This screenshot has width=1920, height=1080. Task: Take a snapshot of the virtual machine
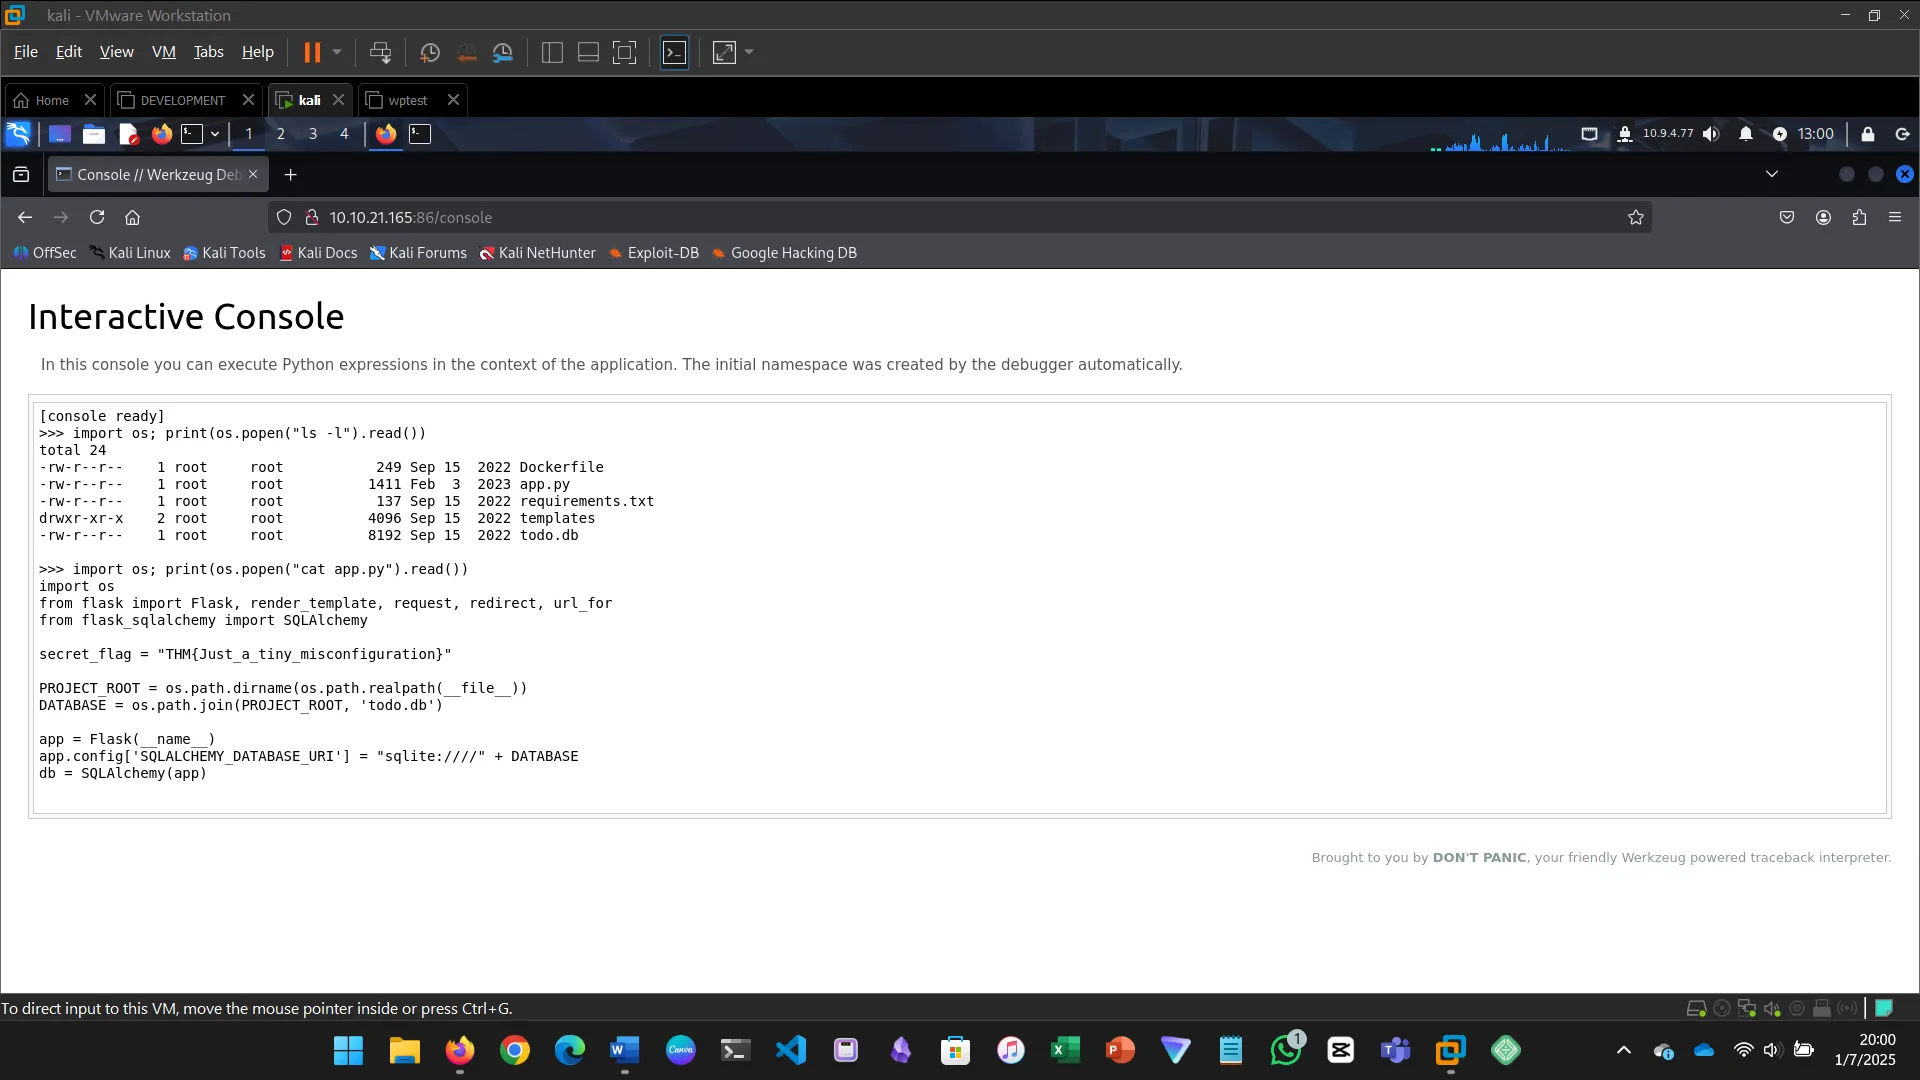pyautogui.click(x=429, y=52)
